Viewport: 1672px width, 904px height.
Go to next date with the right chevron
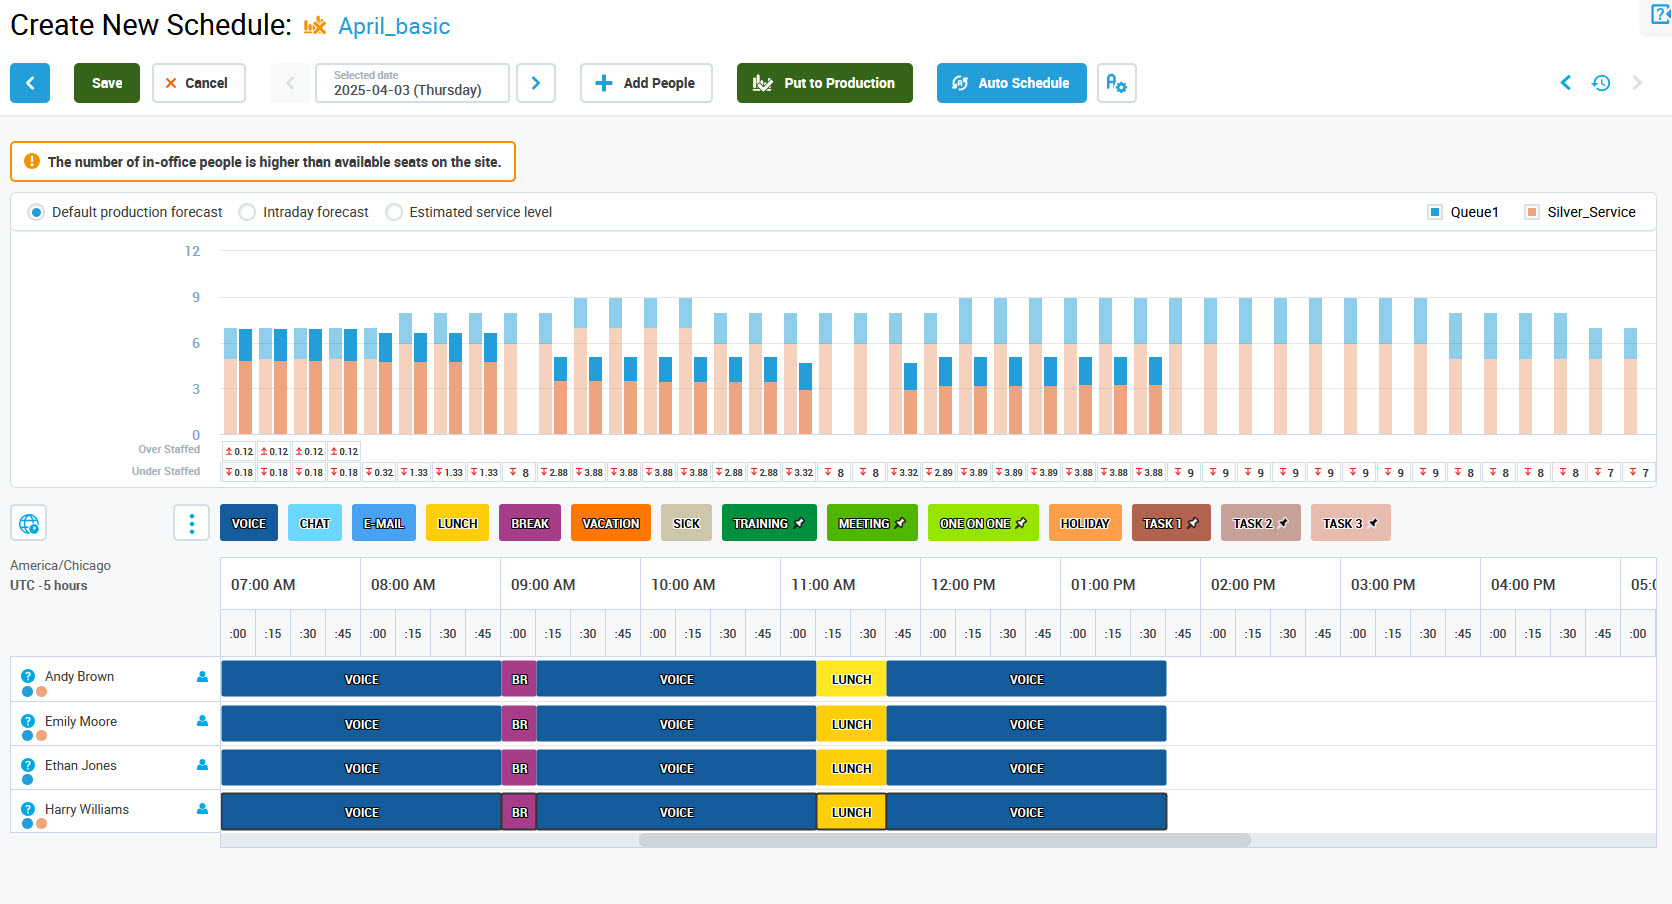click(x=536, y=83)
